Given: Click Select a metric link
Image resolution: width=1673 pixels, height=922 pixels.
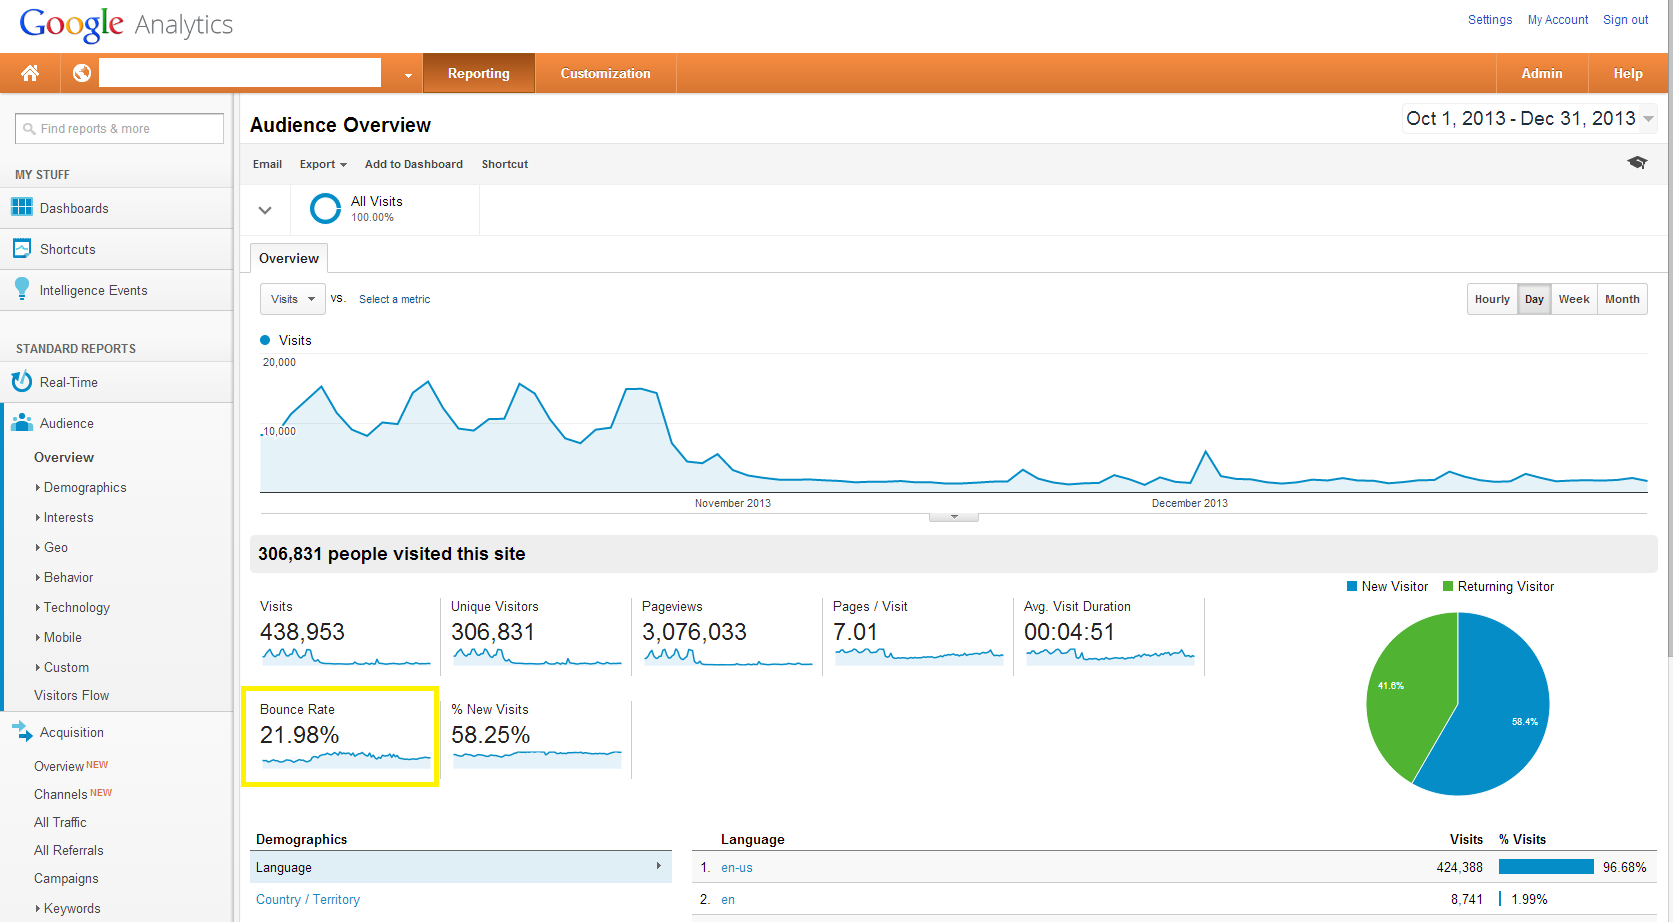Looking at the screenshot, I should 394,299.
